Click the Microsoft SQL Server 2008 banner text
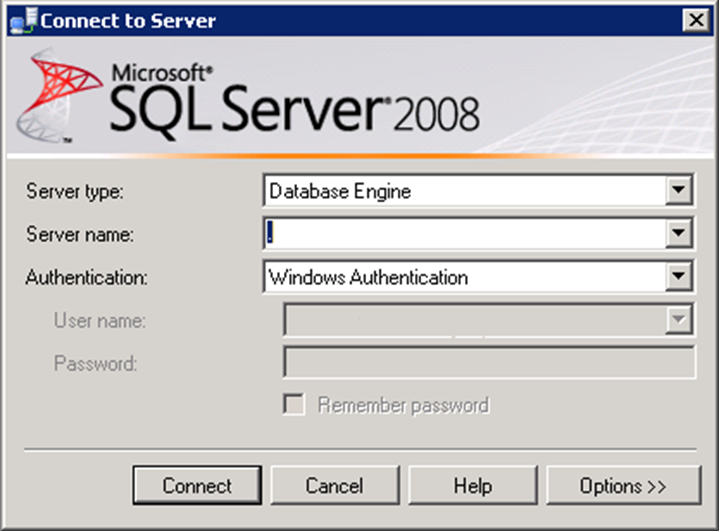Viewport: 719px width, 531px height. pyautogui.click(x=294, y=102)
